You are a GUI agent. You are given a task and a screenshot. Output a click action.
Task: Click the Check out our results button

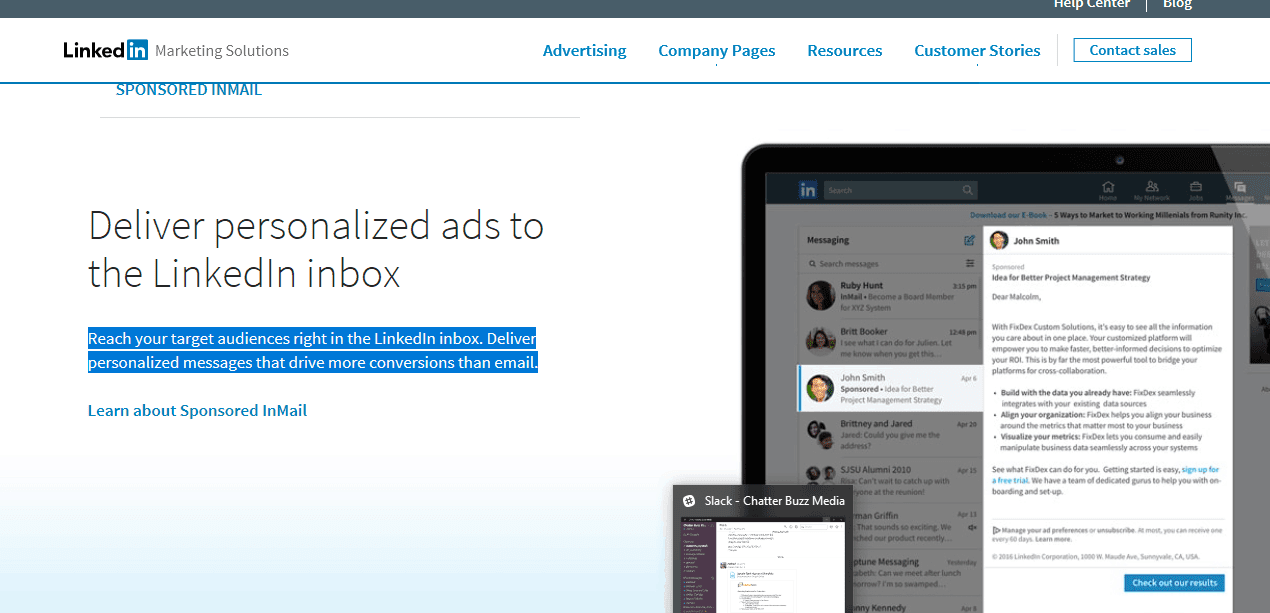[1174, 582]
